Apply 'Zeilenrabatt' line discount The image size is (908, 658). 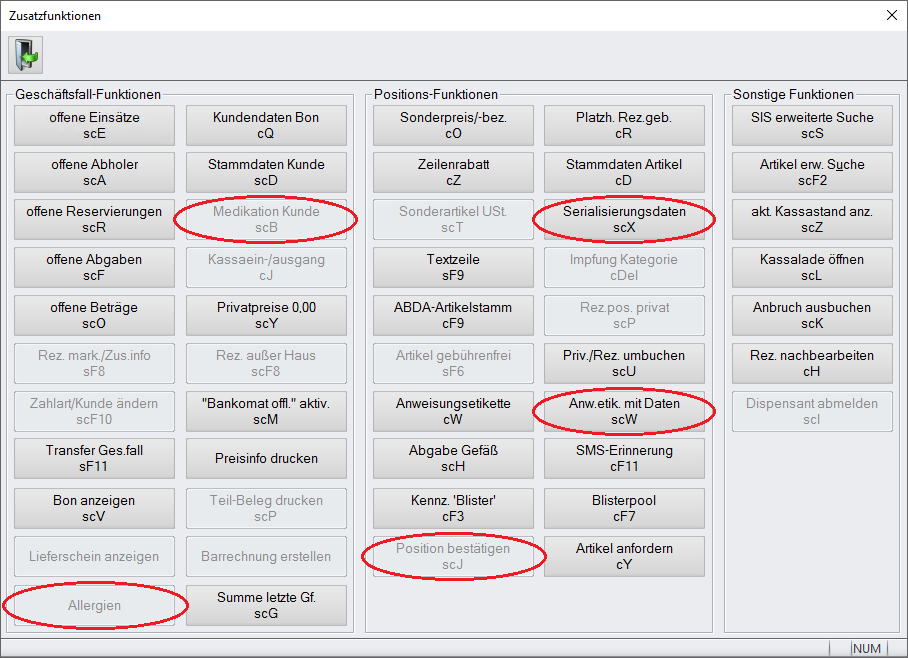[x=453, y=172]
